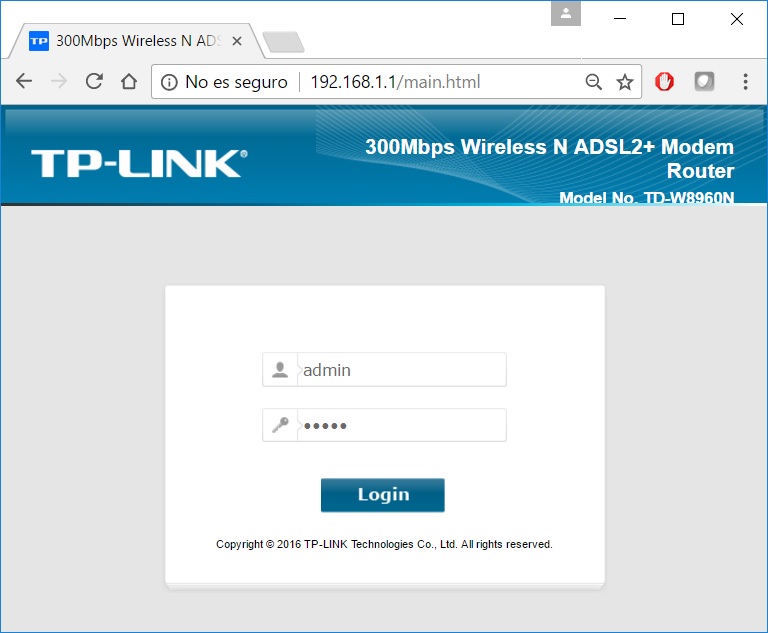
Task: Close the 300Mbps Wireless N tab
Action: tap(237, 41)
